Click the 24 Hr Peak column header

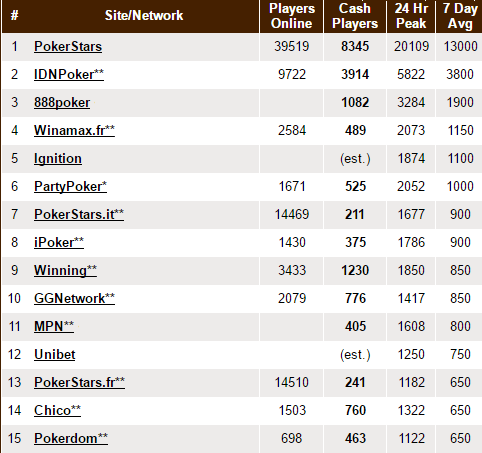click(x=411, y=16)
